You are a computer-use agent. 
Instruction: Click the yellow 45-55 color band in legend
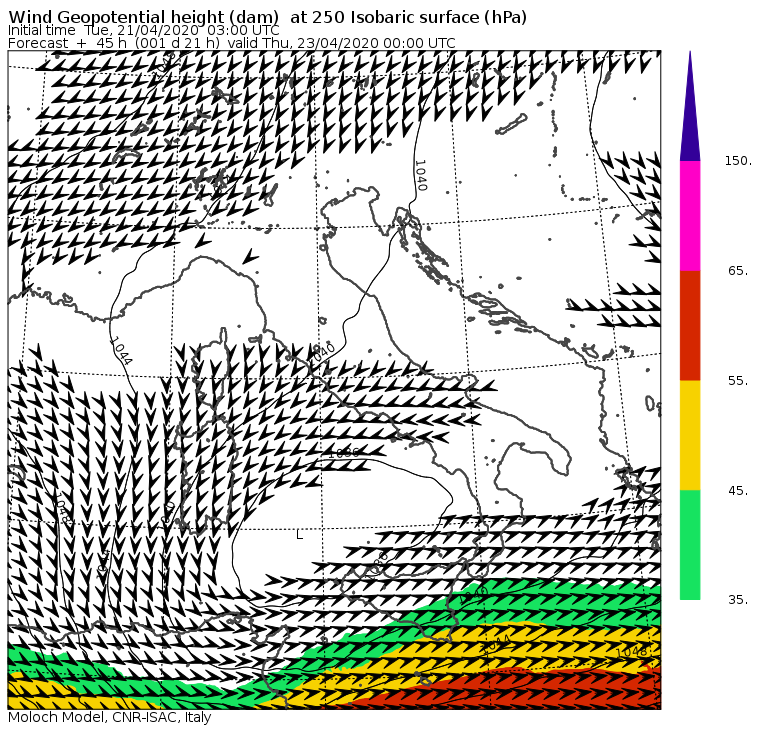[x=690, y=435]
